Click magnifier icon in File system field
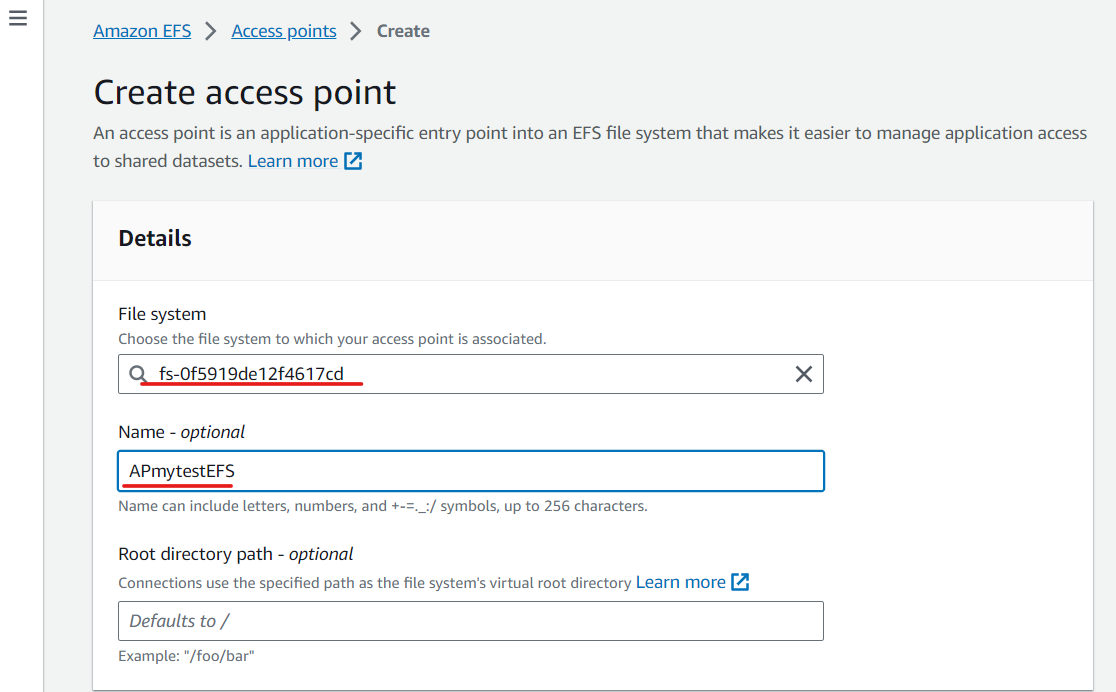1116x692 pixels. 138,374
